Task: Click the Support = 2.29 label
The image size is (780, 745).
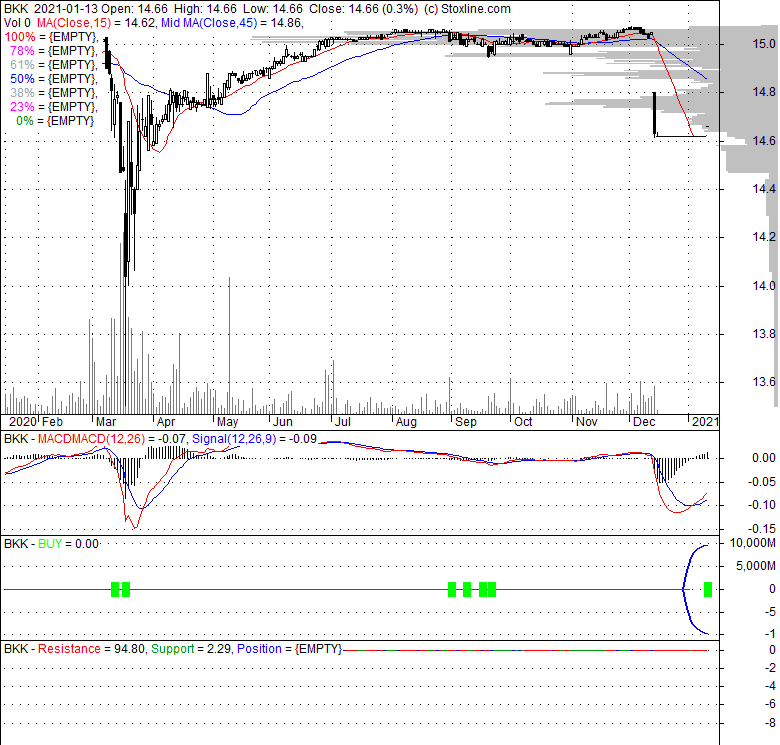Action: pos(191,649)
